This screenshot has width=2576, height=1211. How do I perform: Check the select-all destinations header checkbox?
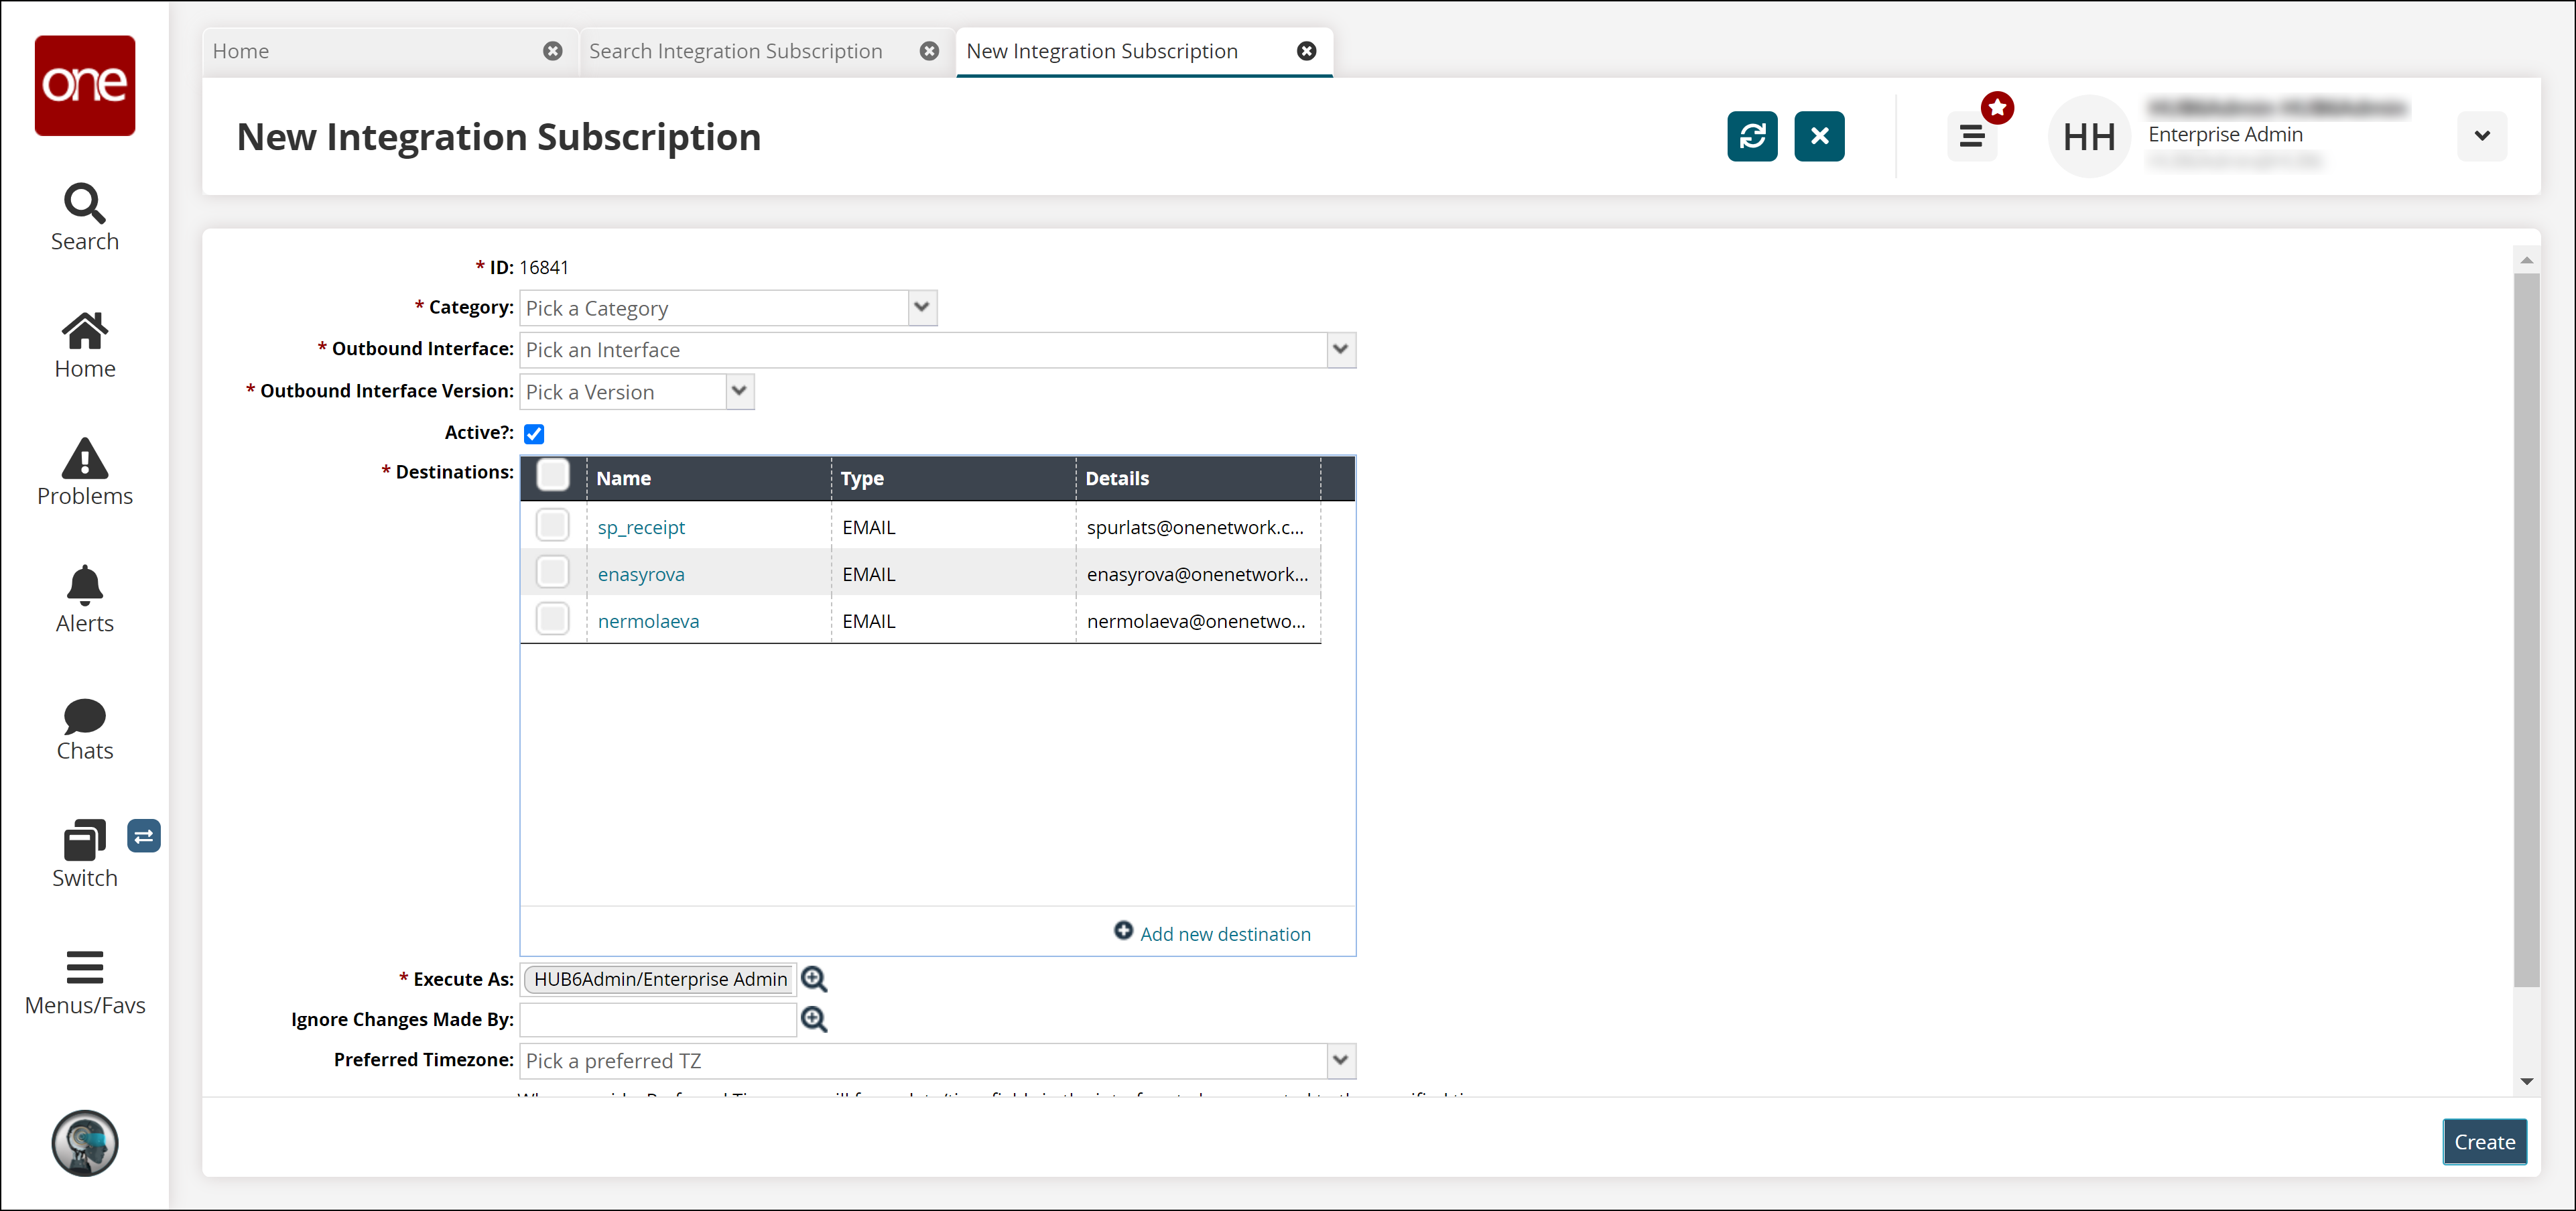point(552,475)
